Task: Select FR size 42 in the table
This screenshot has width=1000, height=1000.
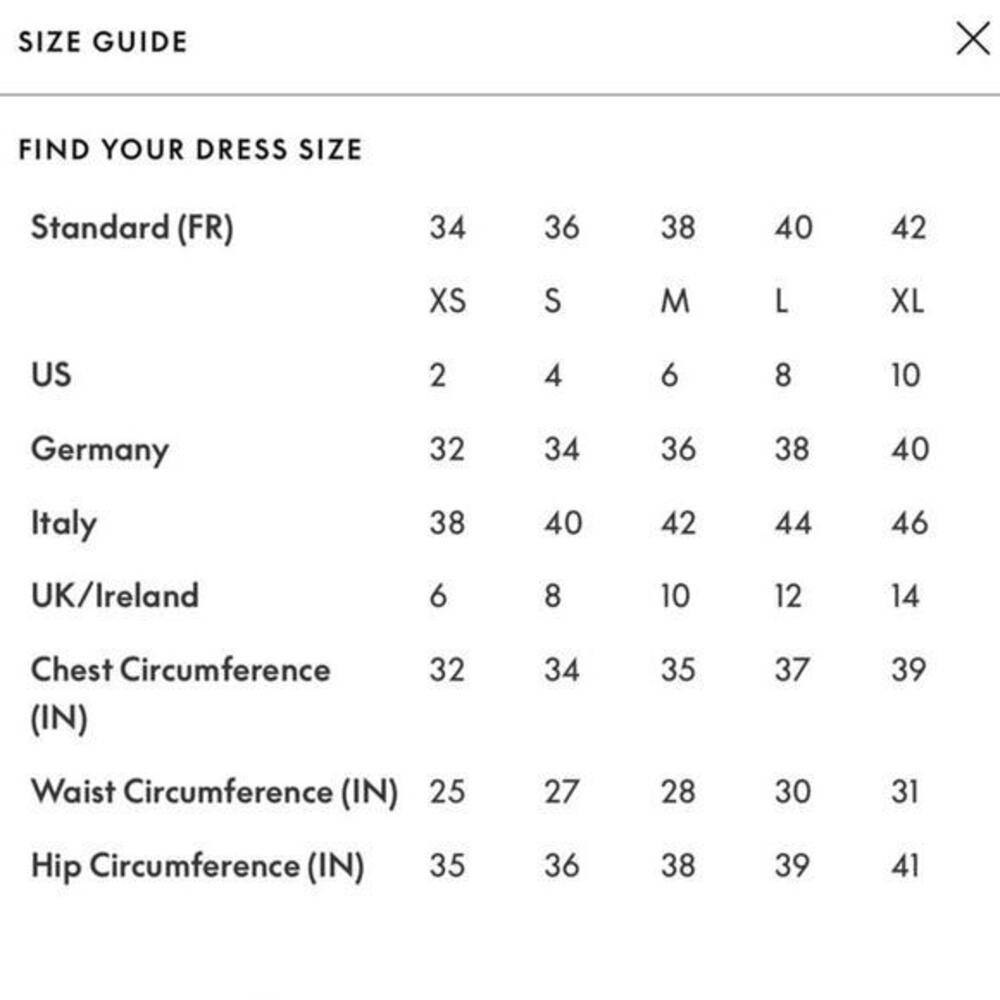Action: coord(908,228)
